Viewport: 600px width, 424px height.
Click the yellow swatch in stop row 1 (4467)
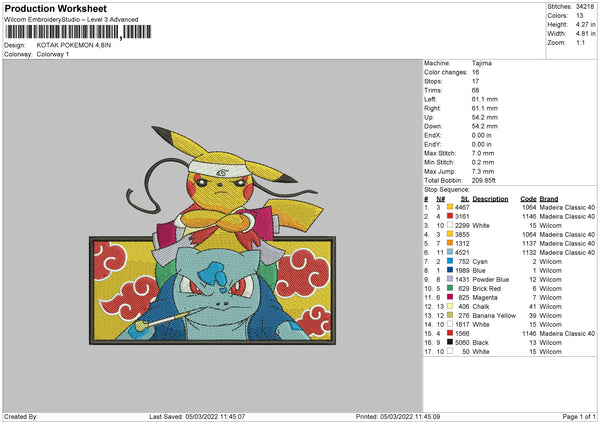(450, 207)
